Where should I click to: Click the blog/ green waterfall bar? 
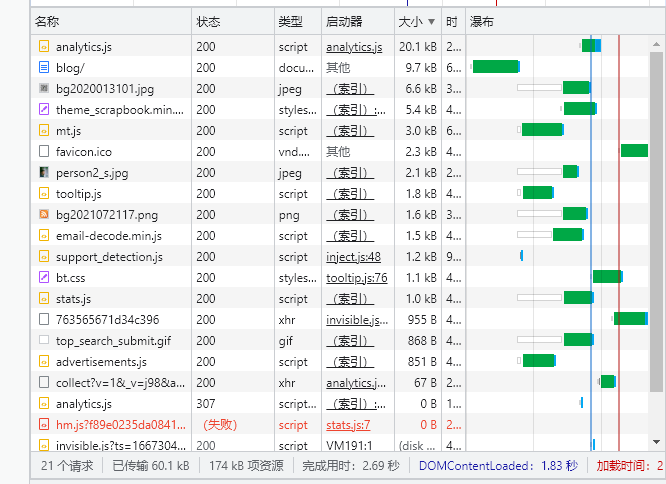tap(495, 67)
